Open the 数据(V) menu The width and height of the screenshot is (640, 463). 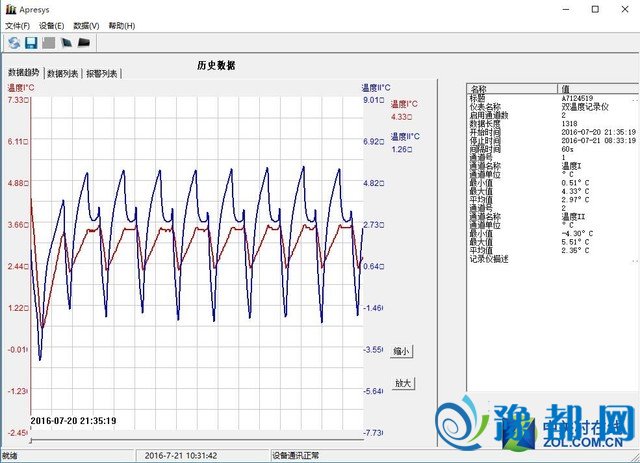pyautogui.click(x=86, y=25)
